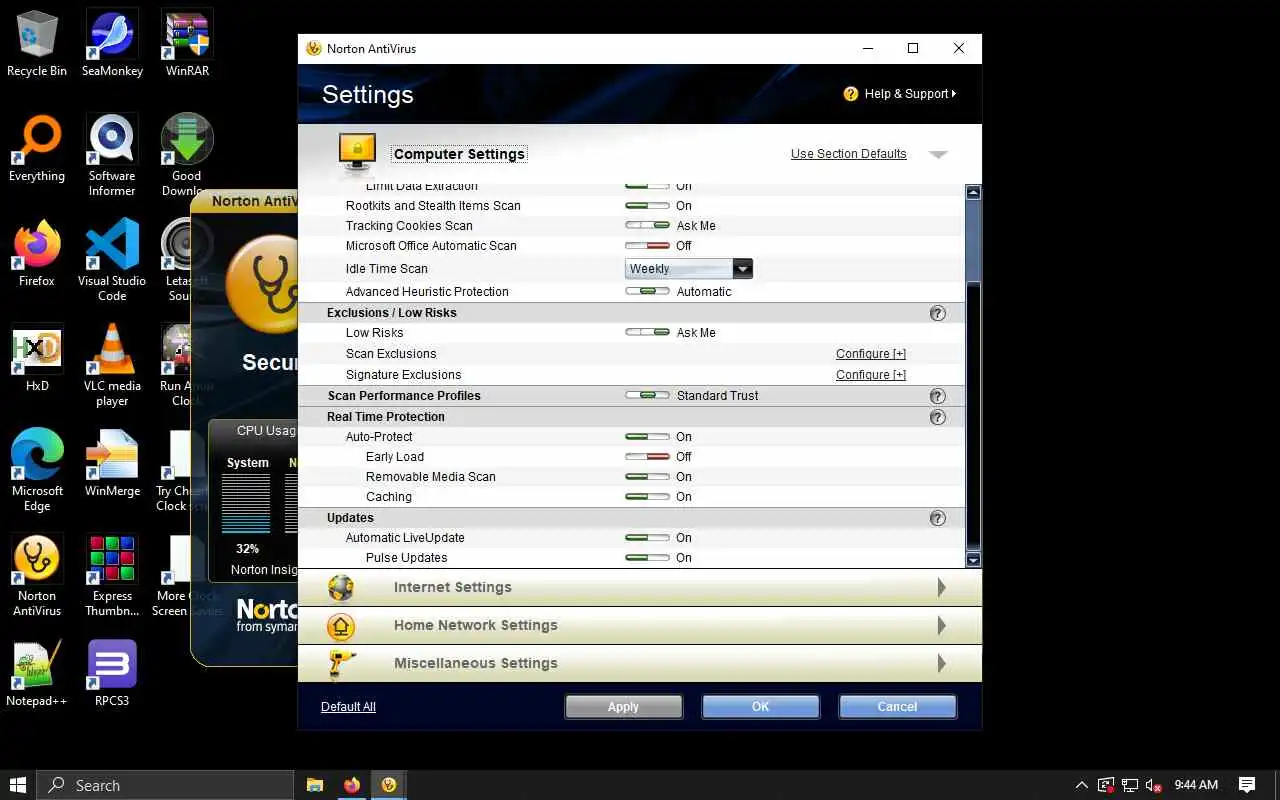Toggle Removable Media Scan switch
This screenshot has height=800, width=1280.
[x=647, y=477]
